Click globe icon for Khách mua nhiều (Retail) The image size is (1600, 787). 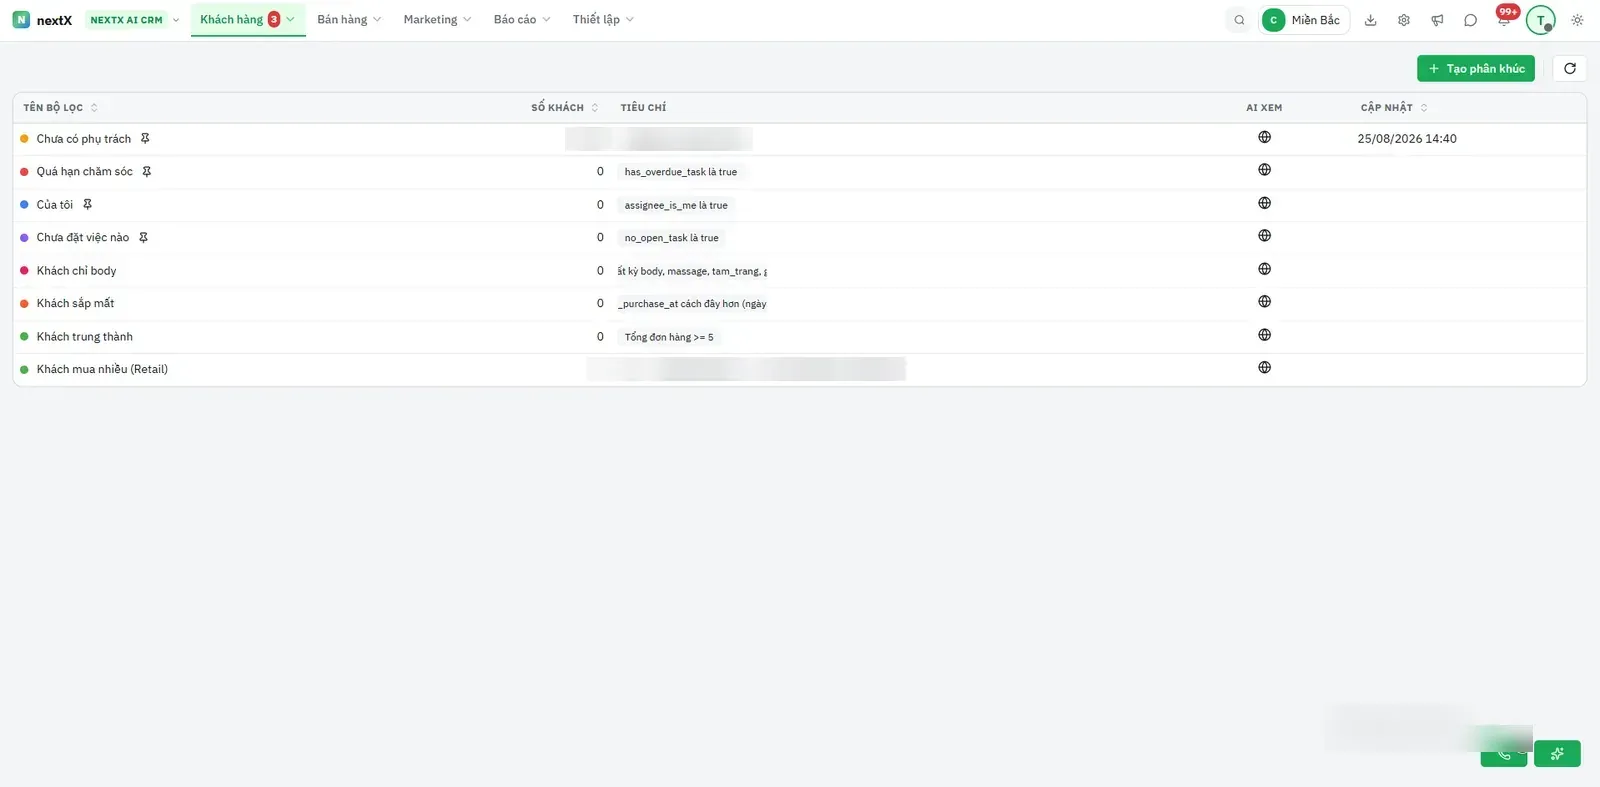point(1264,368)
